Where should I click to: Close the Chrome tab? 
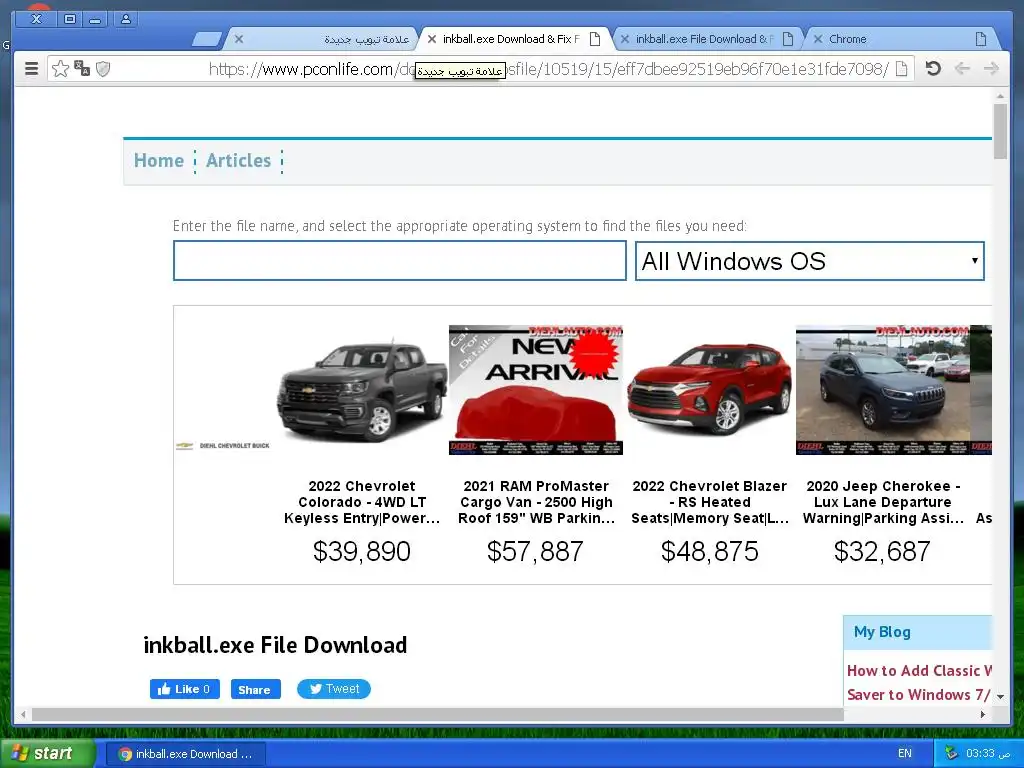[818, 39]
